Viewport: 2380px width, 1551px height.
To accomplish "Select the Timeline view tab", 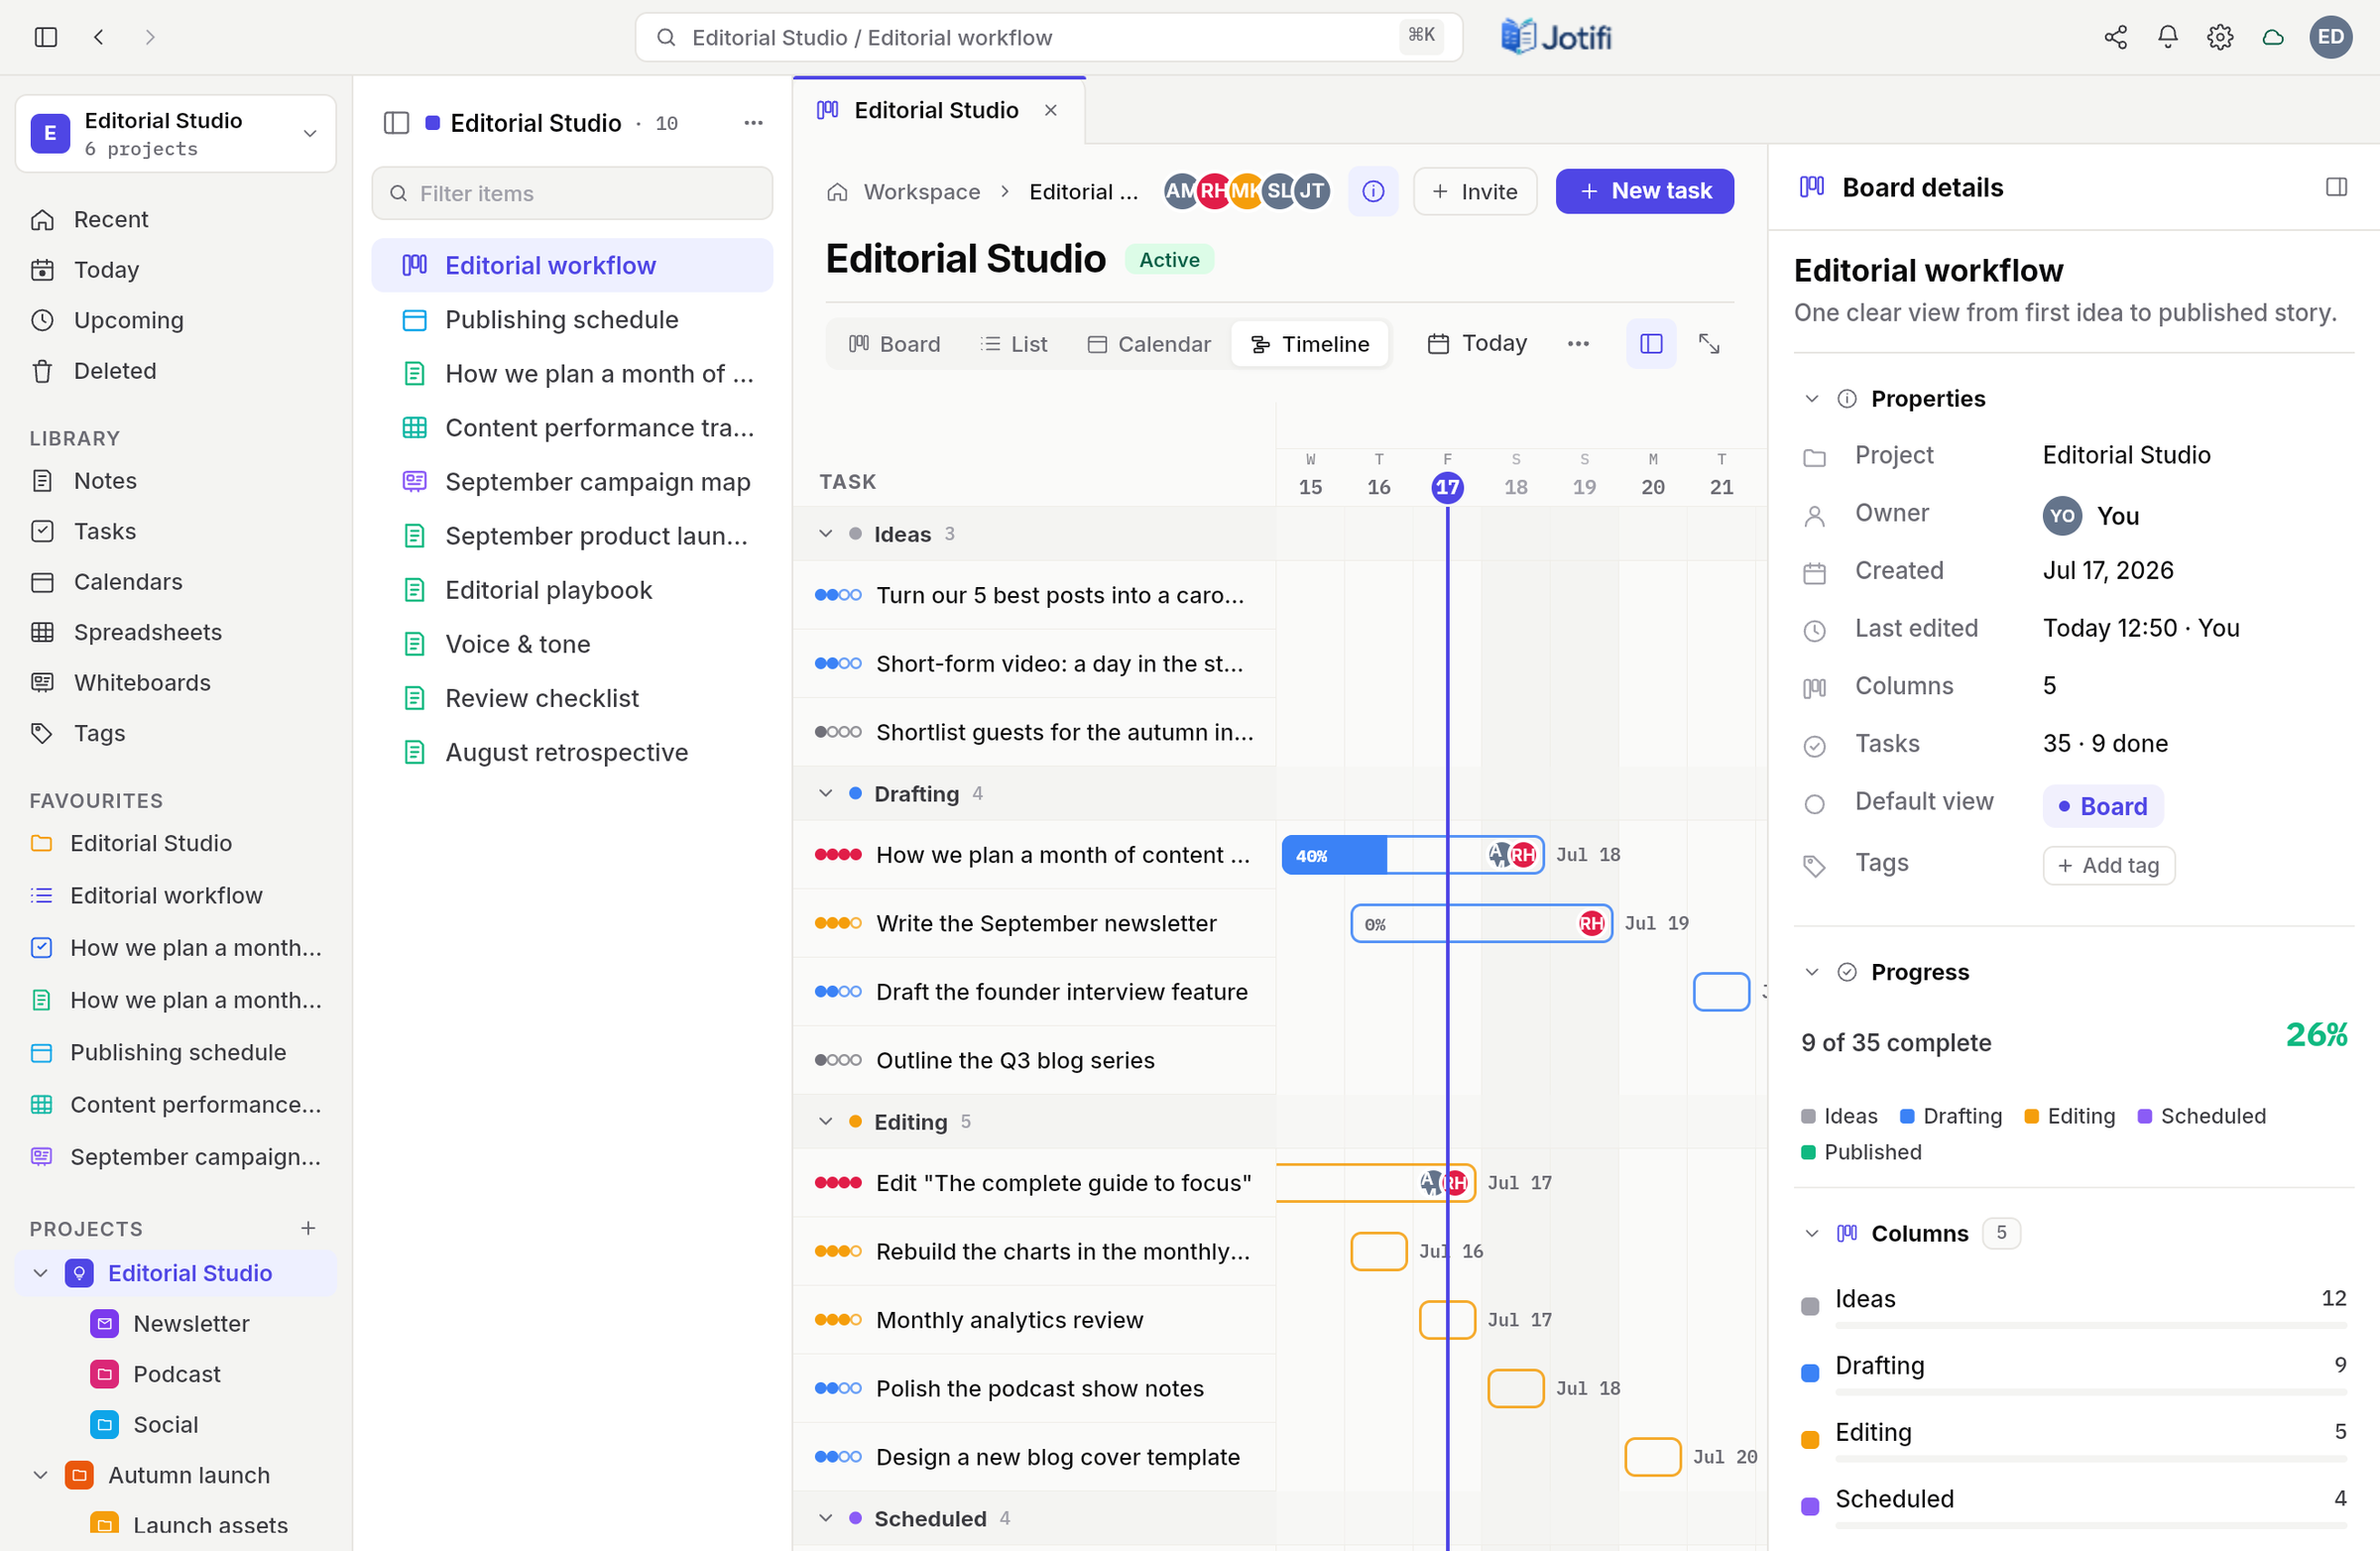I will (x=1310, y=344).
